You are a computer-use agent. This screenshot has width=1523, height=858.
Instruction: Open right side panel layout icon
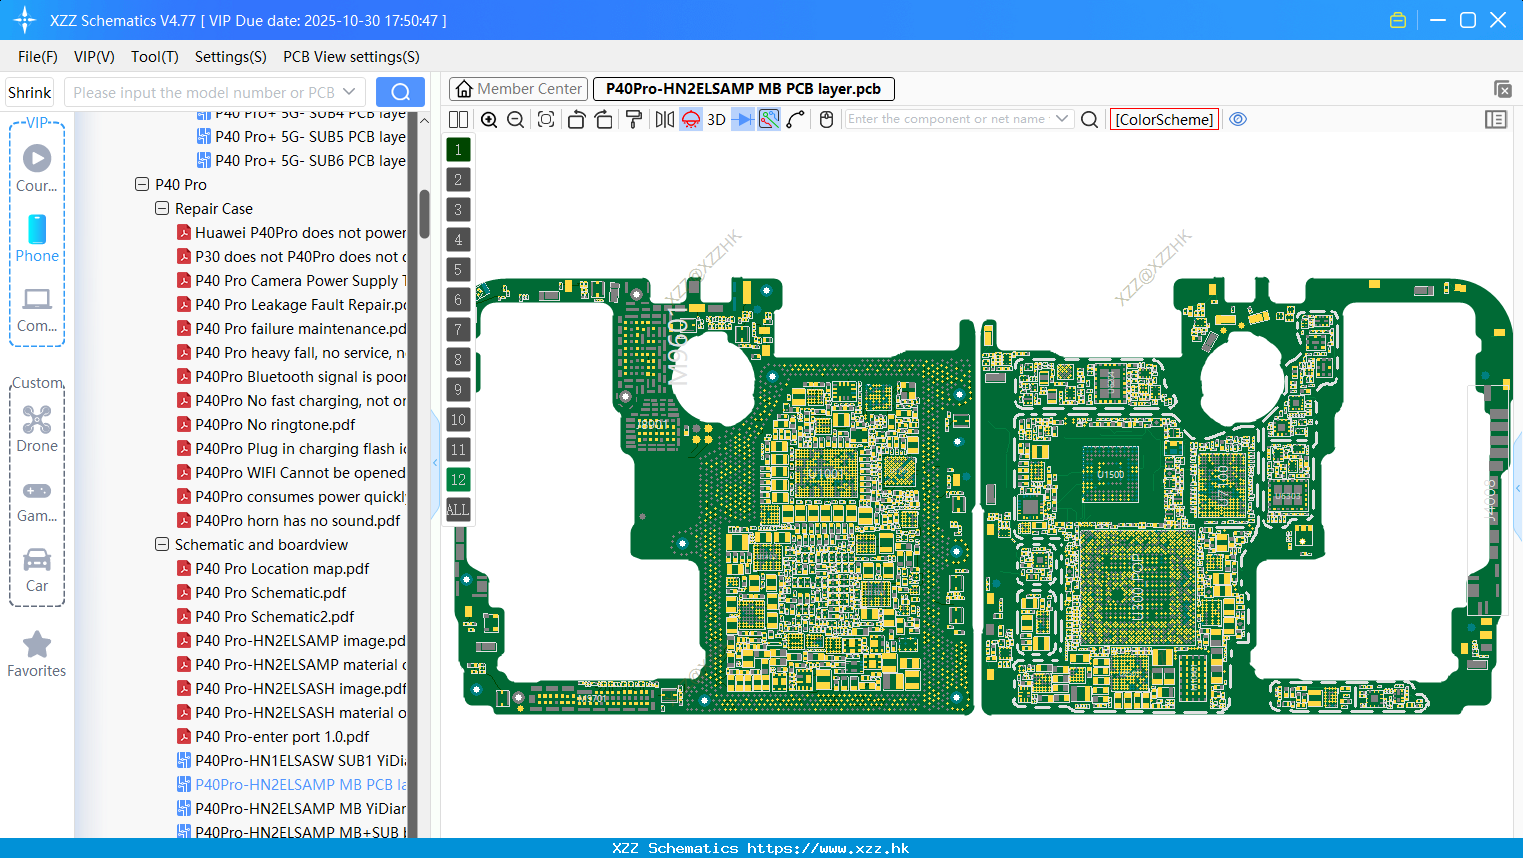[1496, 119]
